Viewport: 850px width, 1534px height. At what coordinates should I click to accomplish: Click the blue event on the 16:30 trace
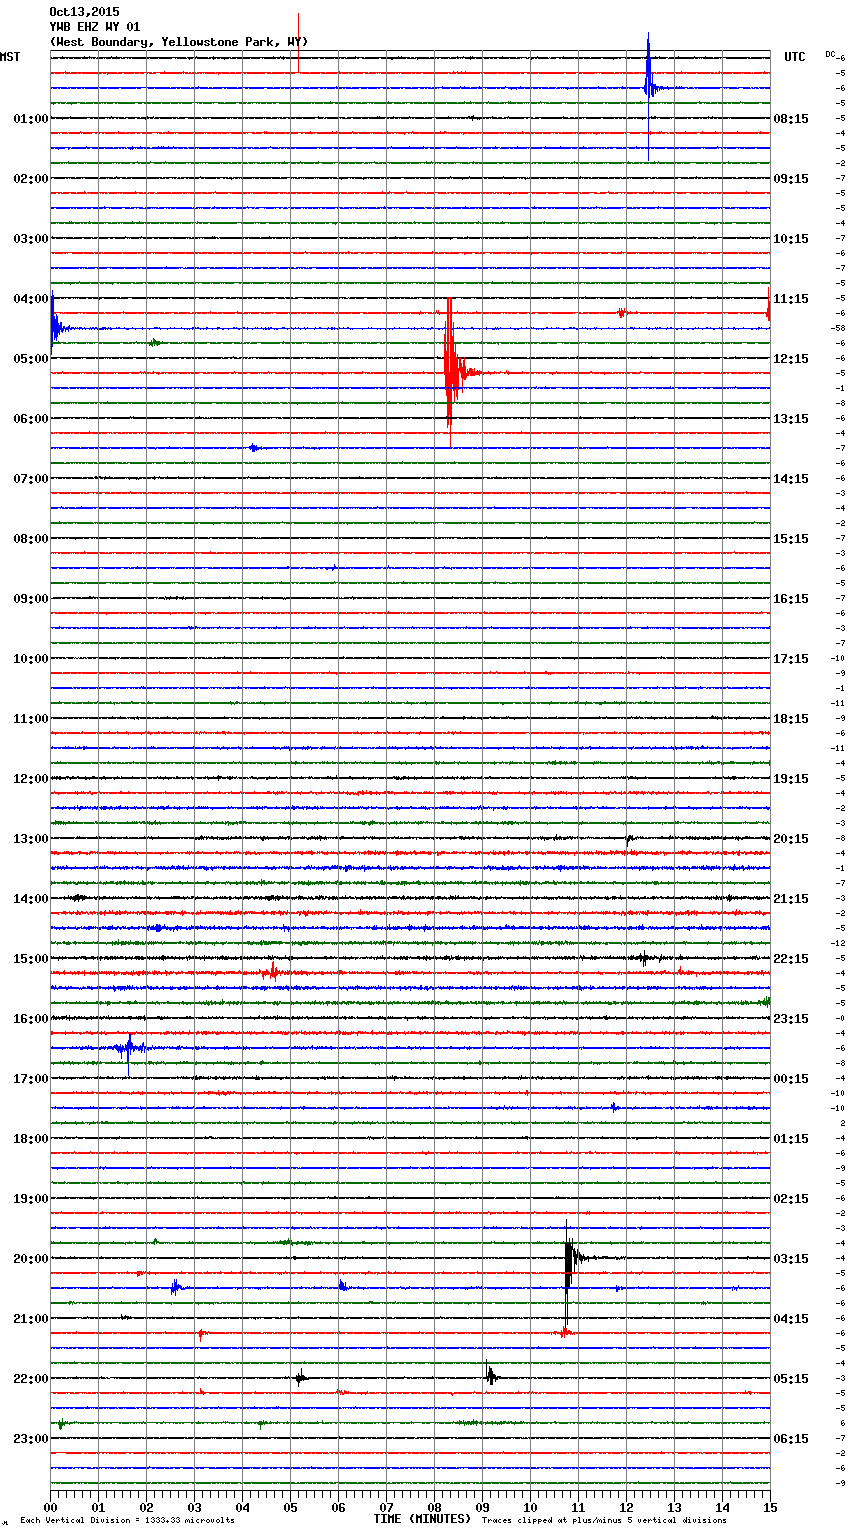[x=129, y=1049]
